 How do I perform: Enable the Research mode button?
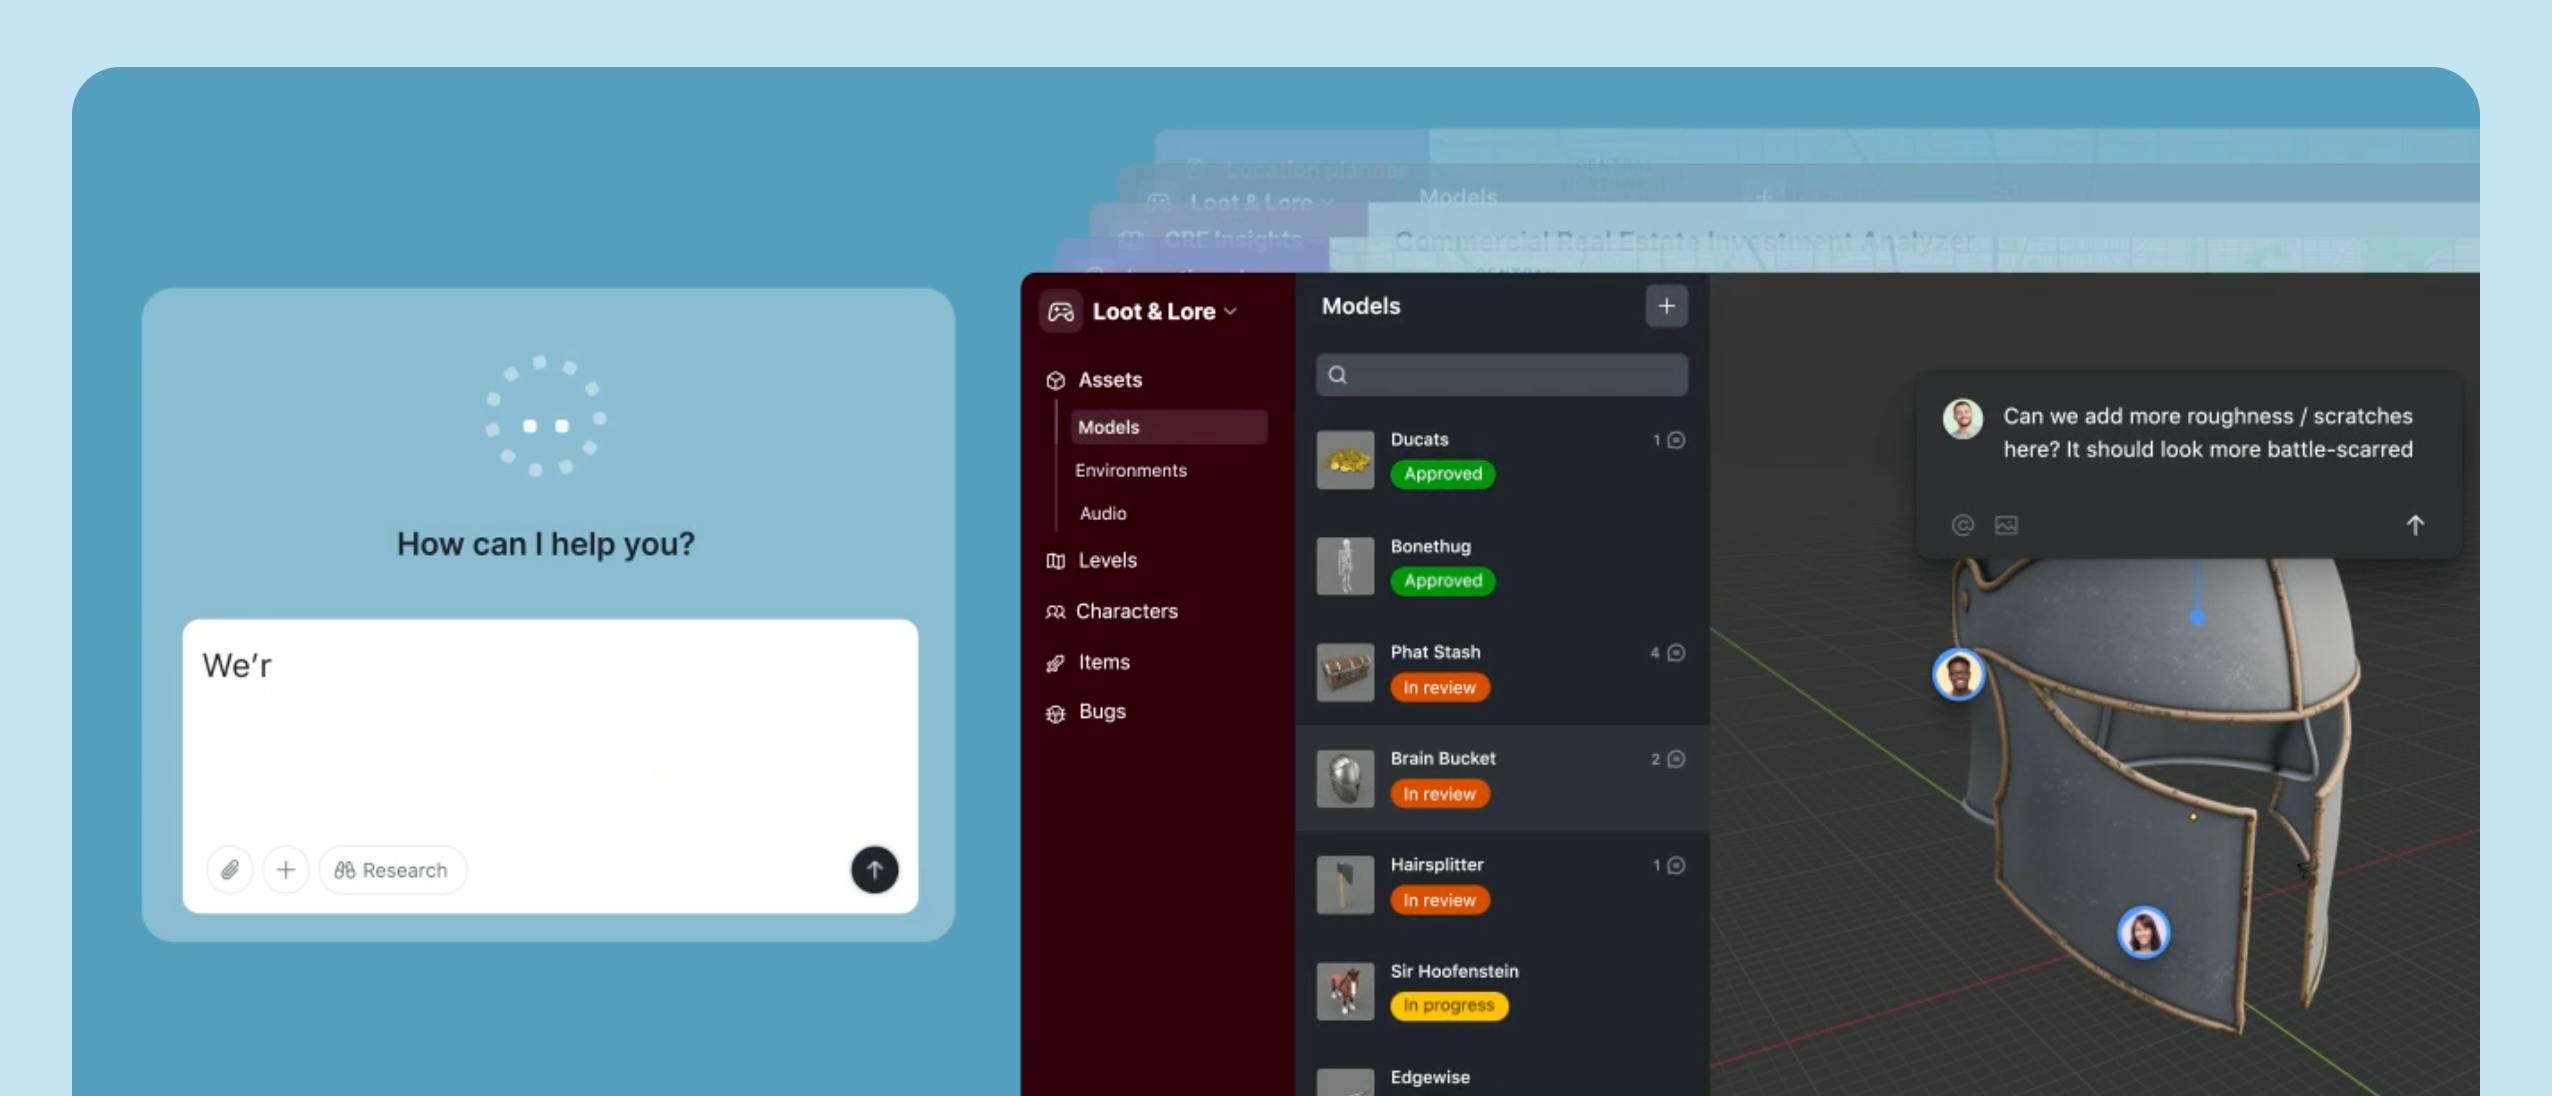[x=392, y=870]
